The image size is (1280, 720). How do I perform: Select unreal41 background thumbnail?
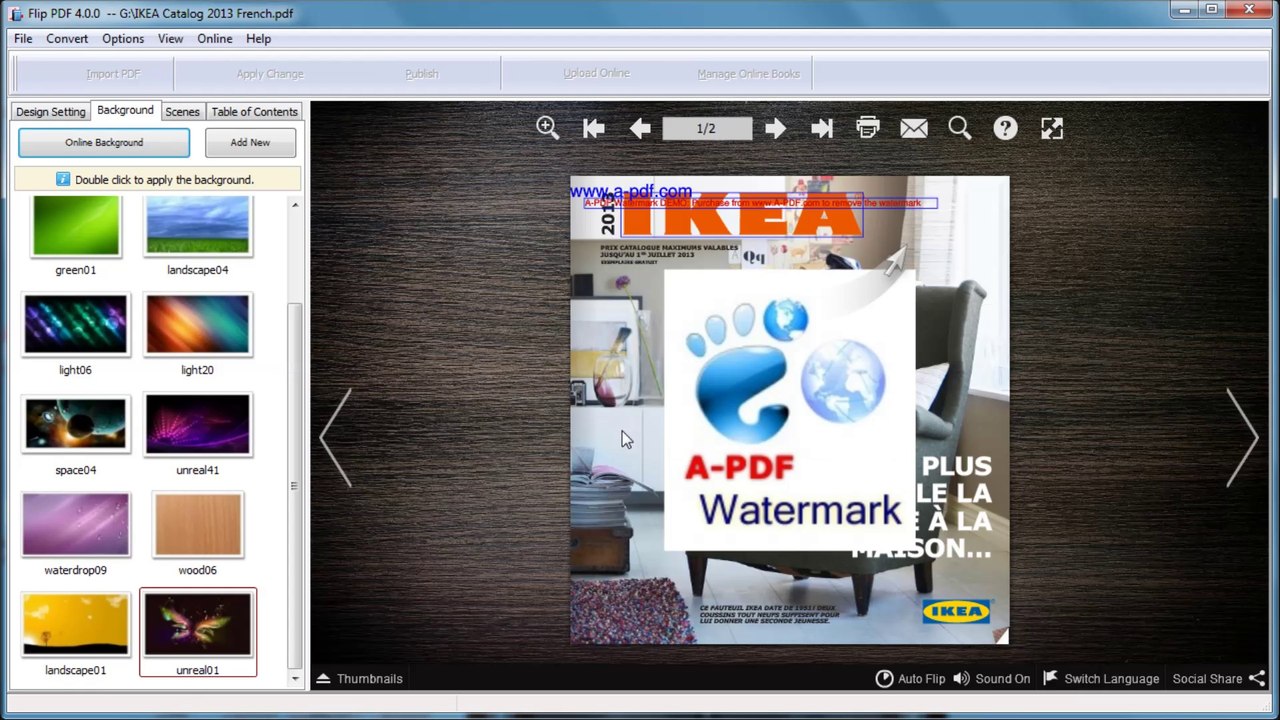pyautogui.click(x=198, y=424)
